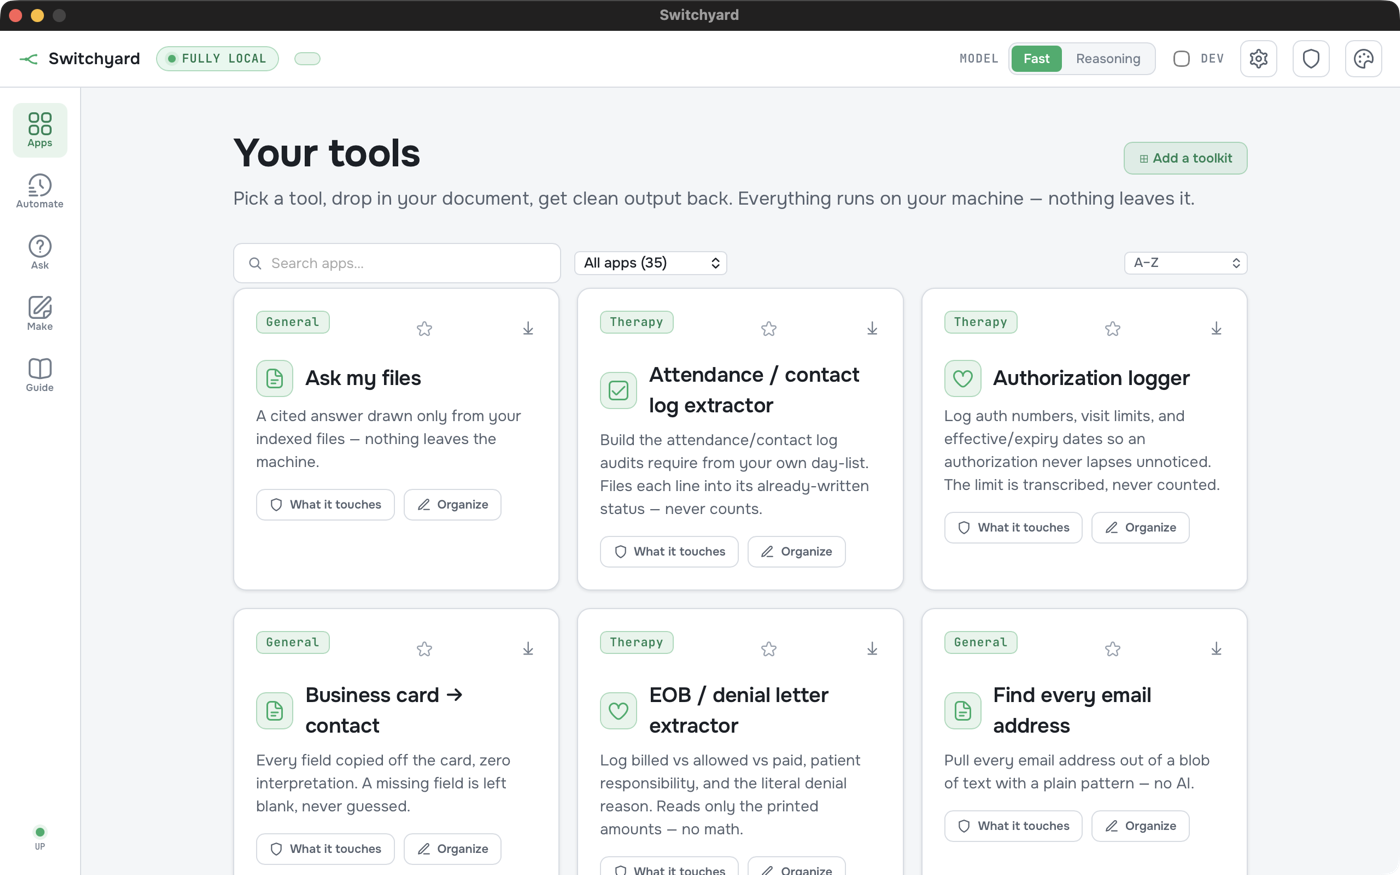The image size is (1400, 875).
Task: Open the EOB / denial letter extractor title
Action: pyautogui.click(x=739, y=710)
